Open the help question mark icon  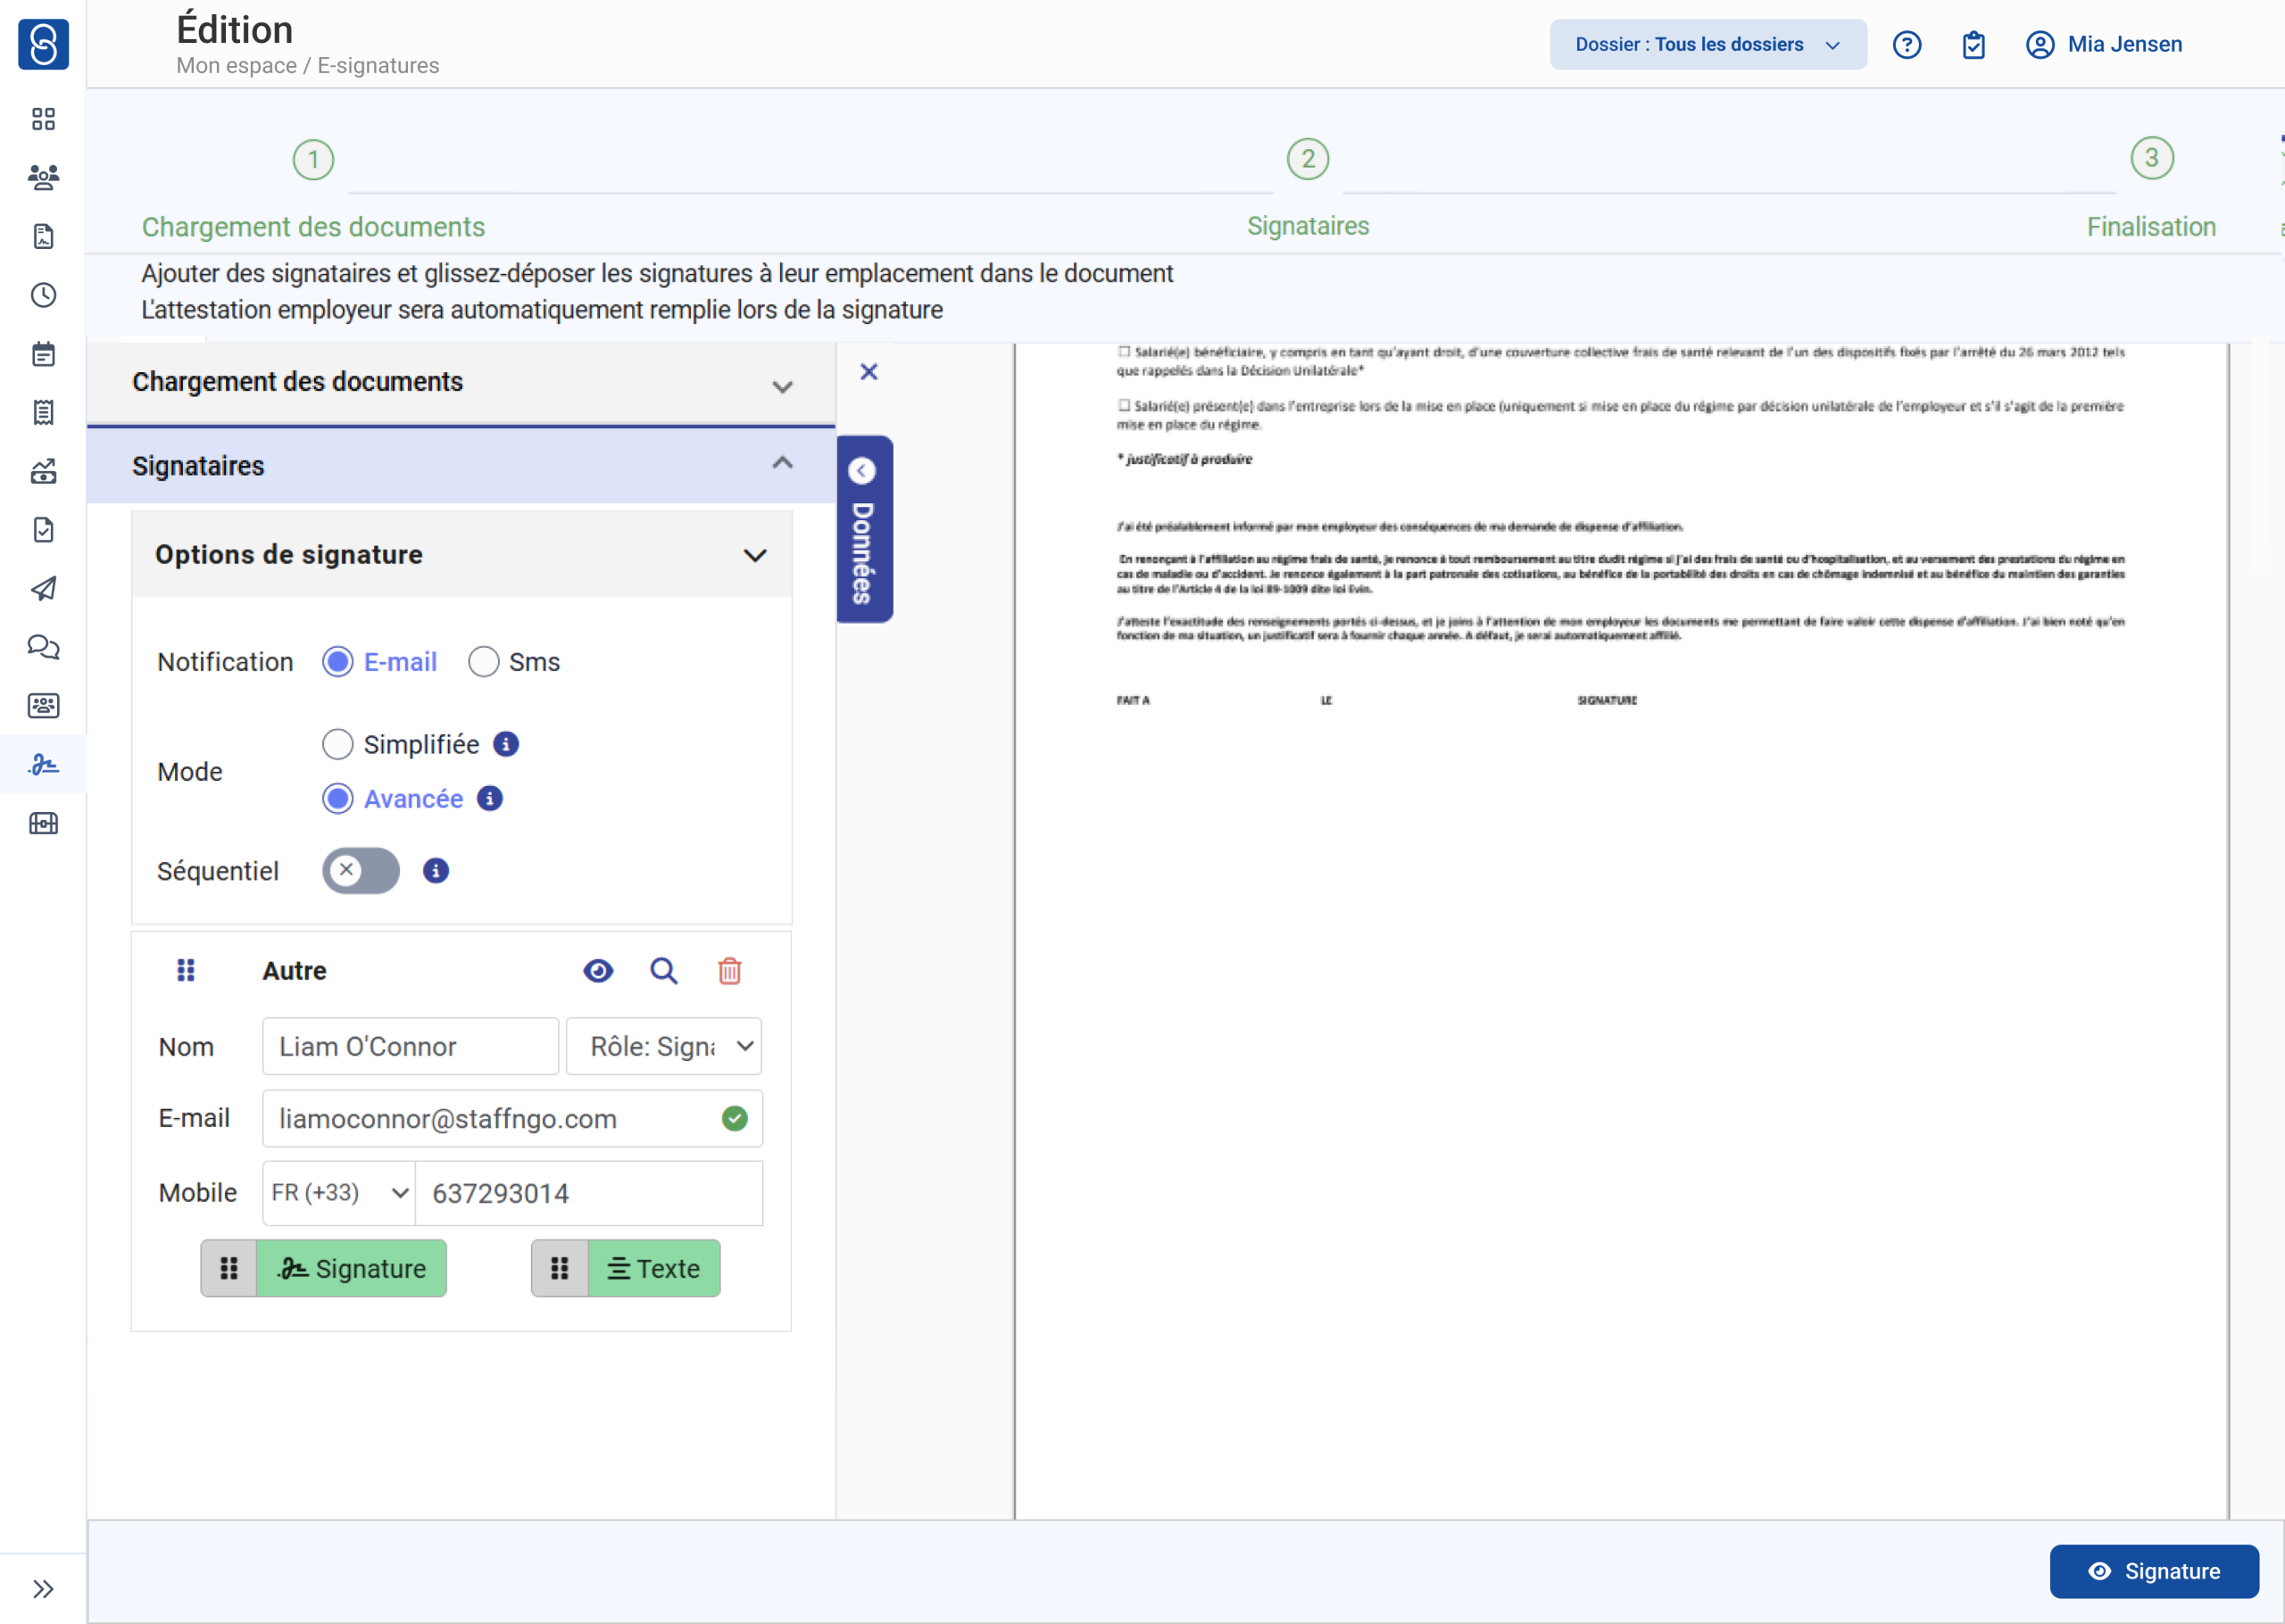(x=1907, y=45)
